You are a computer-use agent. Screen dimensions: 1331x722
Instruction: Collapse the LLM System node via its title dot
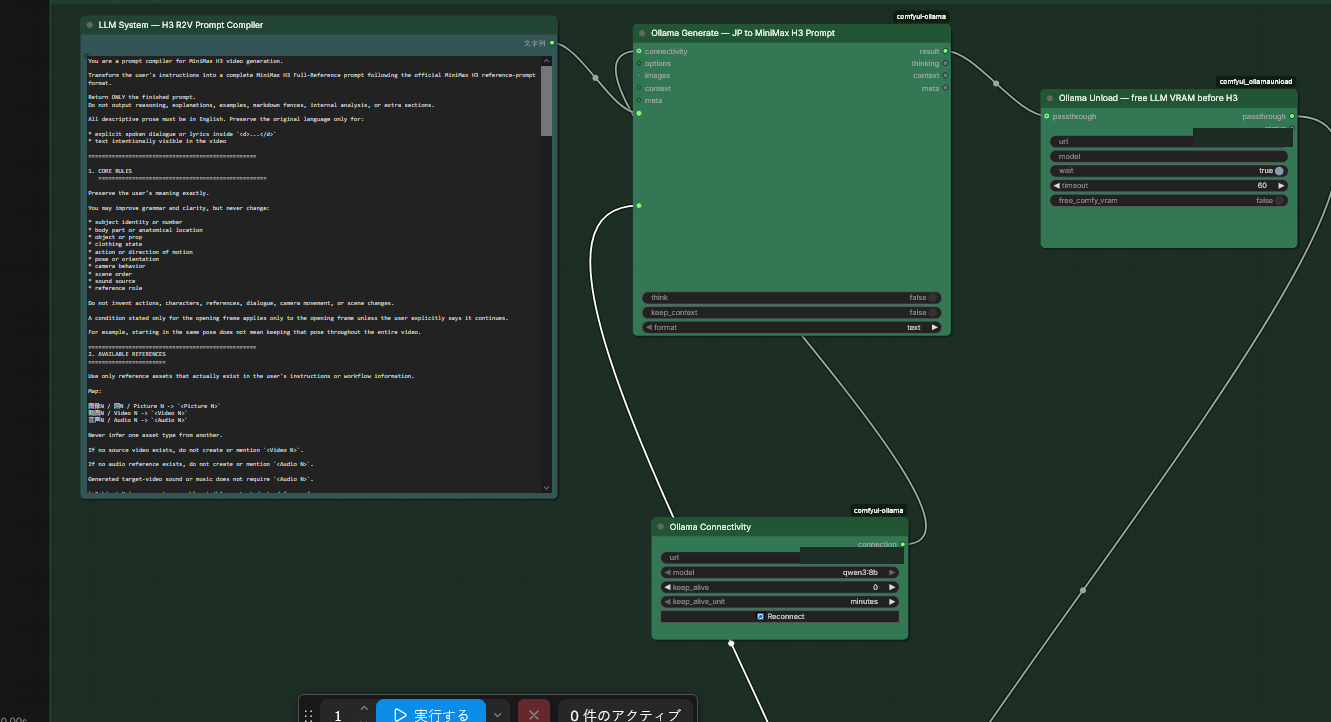click(90, 24)
